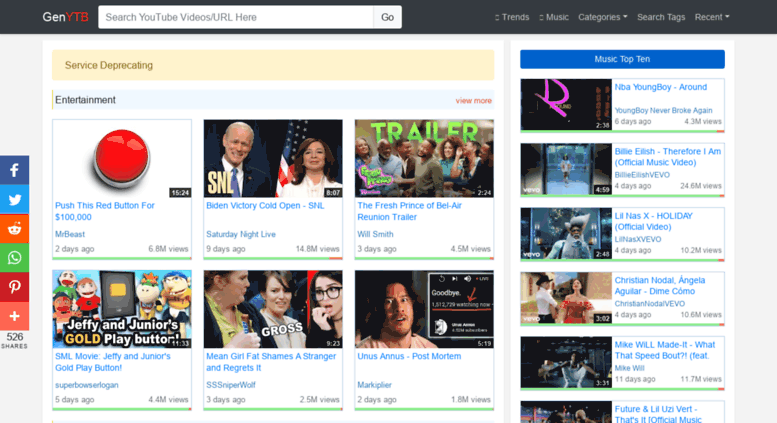
Task: Click the Service Deprecating notice
Action: pyautogui.click(x=273, y=65)
